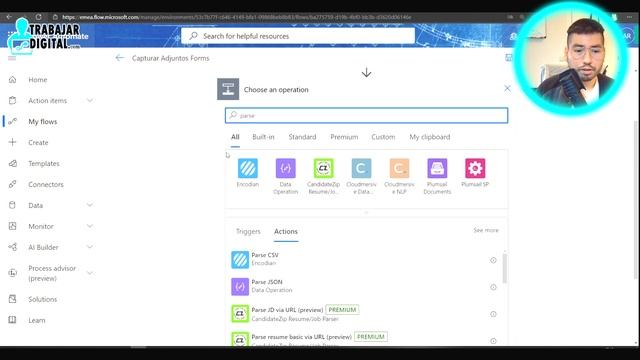Select the All connectors tab

click(235, 137)
